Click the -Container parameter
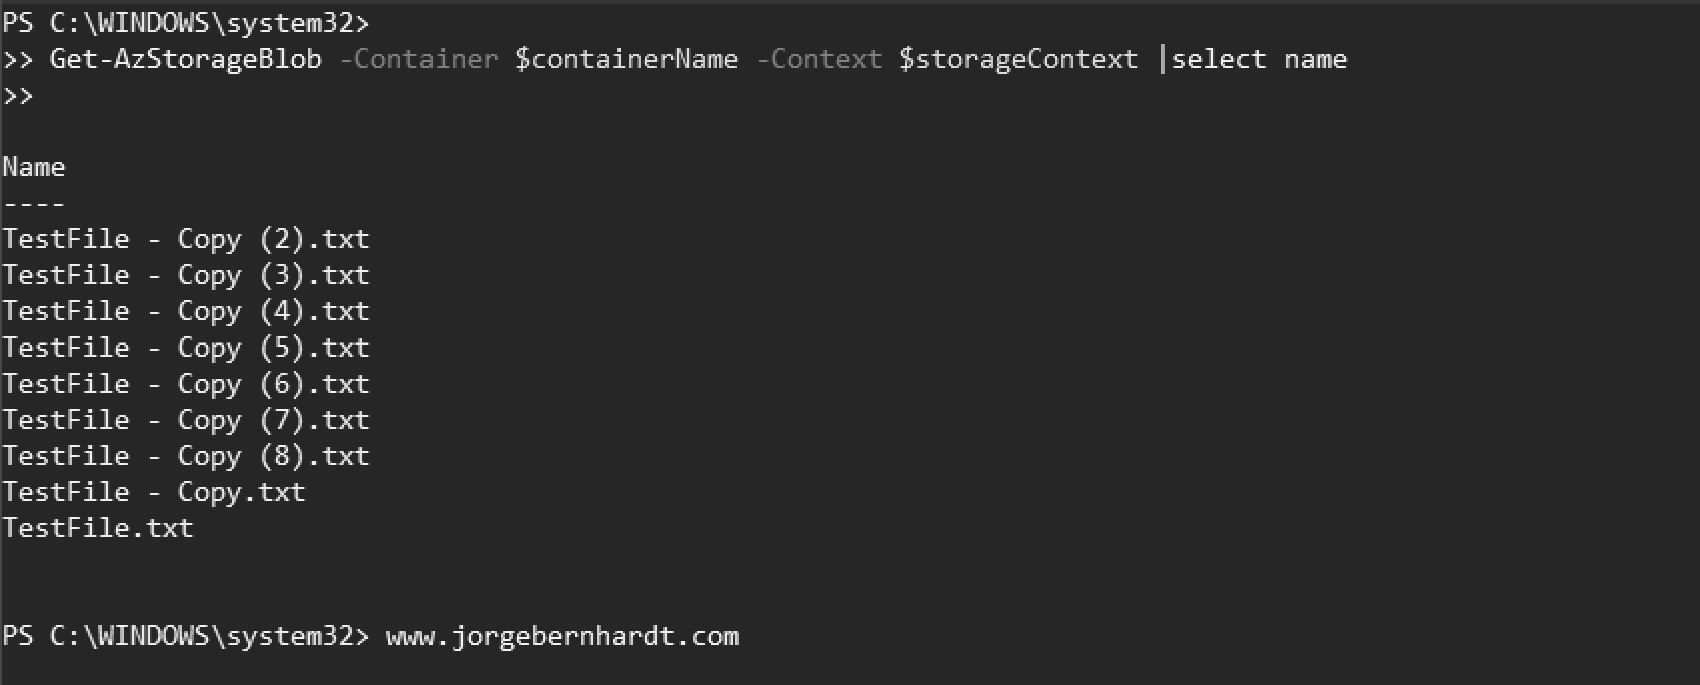This screenshot has height=685, width=1700. click(x=419, y=59)
